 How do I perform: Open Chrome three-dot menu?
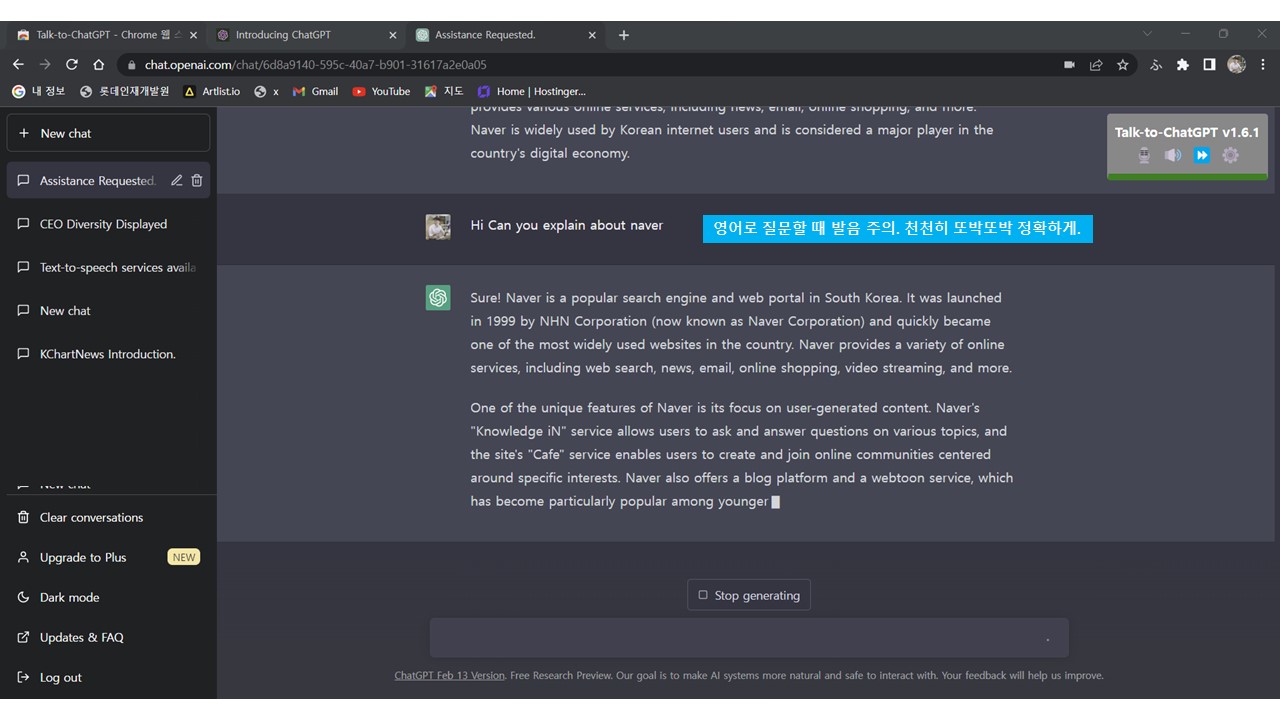tap(1263, 64)
